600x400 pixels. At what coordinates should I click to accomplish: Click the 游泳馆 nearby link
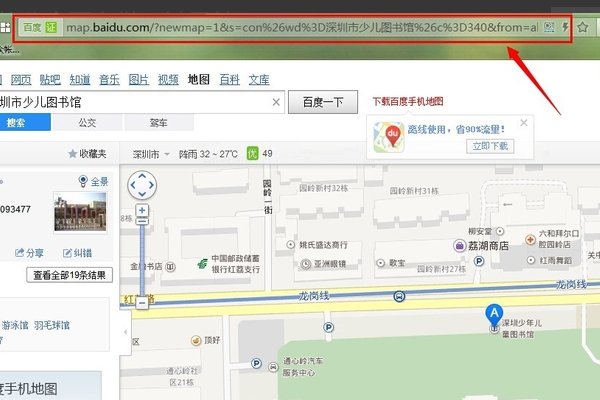pos(15,325)
